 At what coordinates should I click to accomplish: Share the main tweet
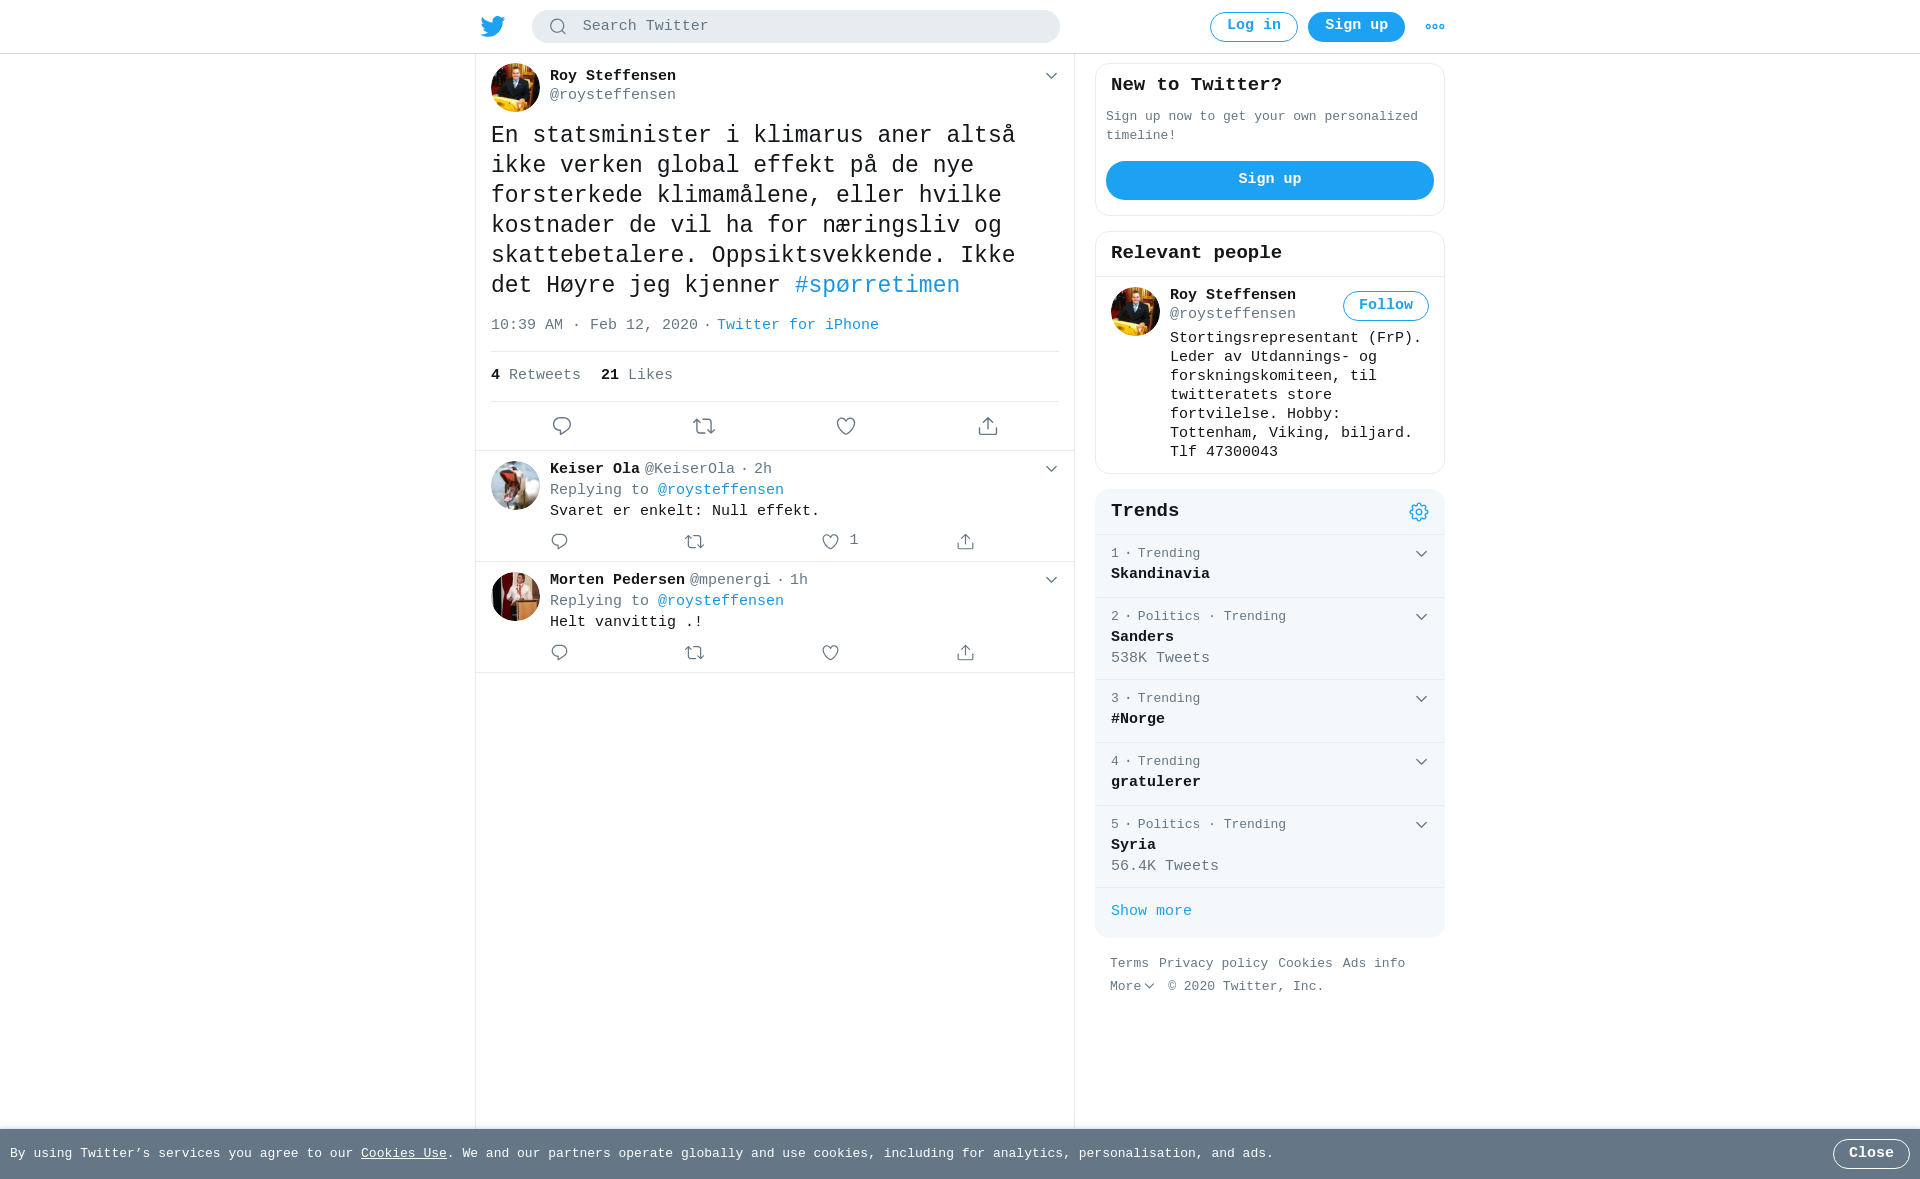(x=988, y=426)
